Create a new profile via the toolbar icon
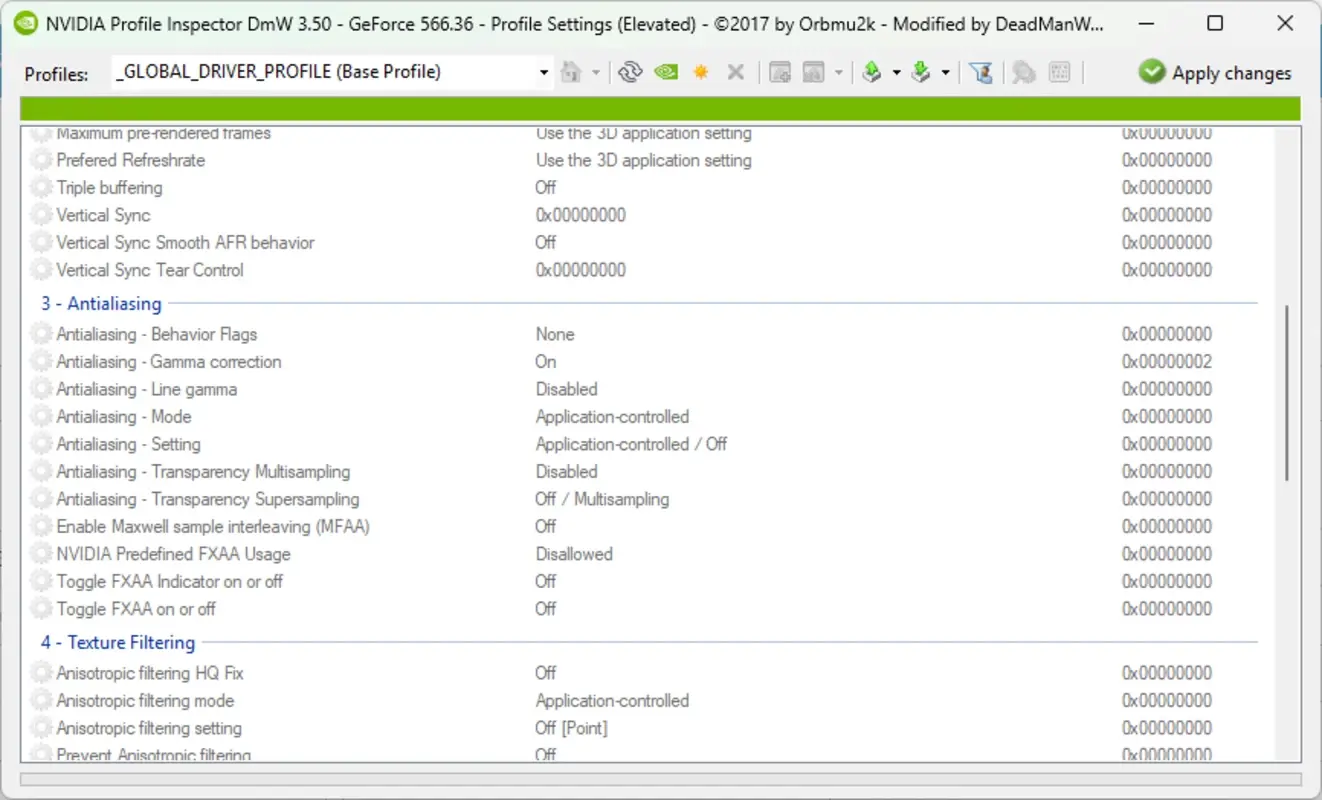1322x800 pixels. tap(780, 72)
